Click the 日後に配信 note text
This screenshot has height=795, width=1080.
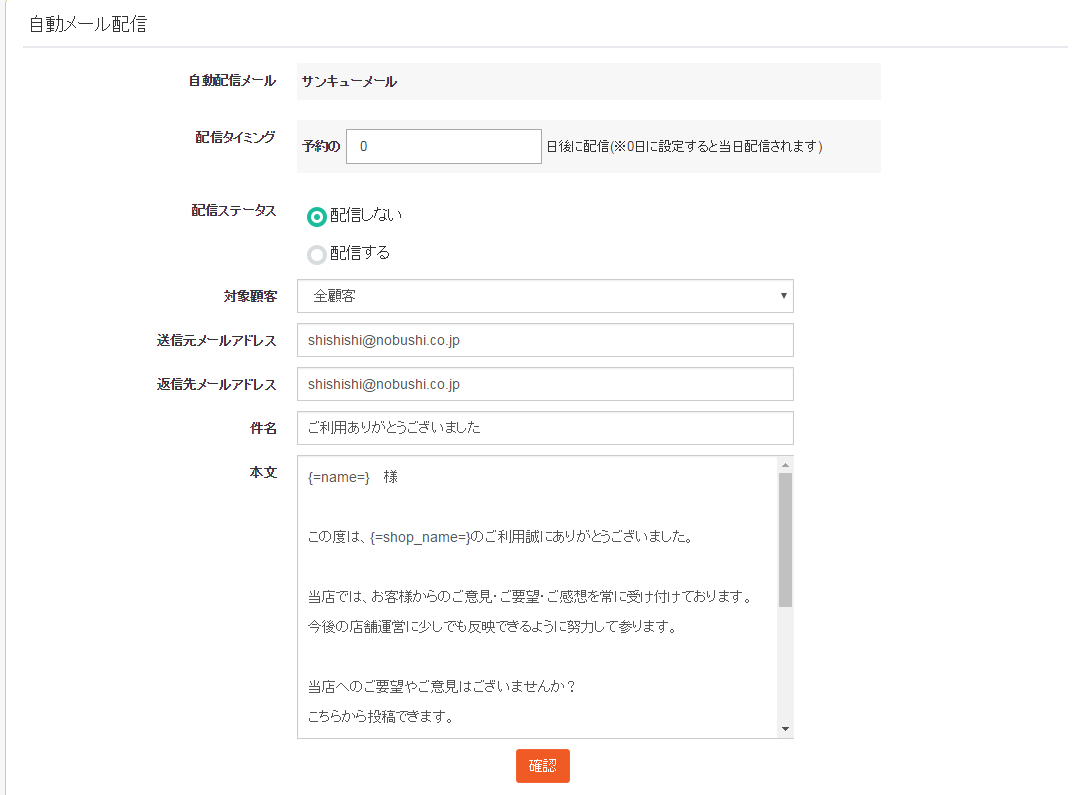click(x=685, y=146)
